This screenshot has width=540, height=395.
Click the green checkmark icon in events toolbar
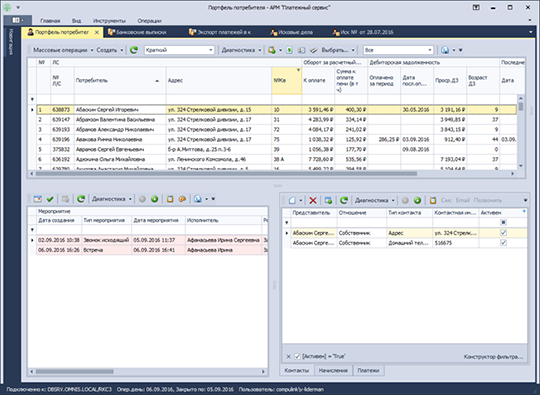coord(50,199)
